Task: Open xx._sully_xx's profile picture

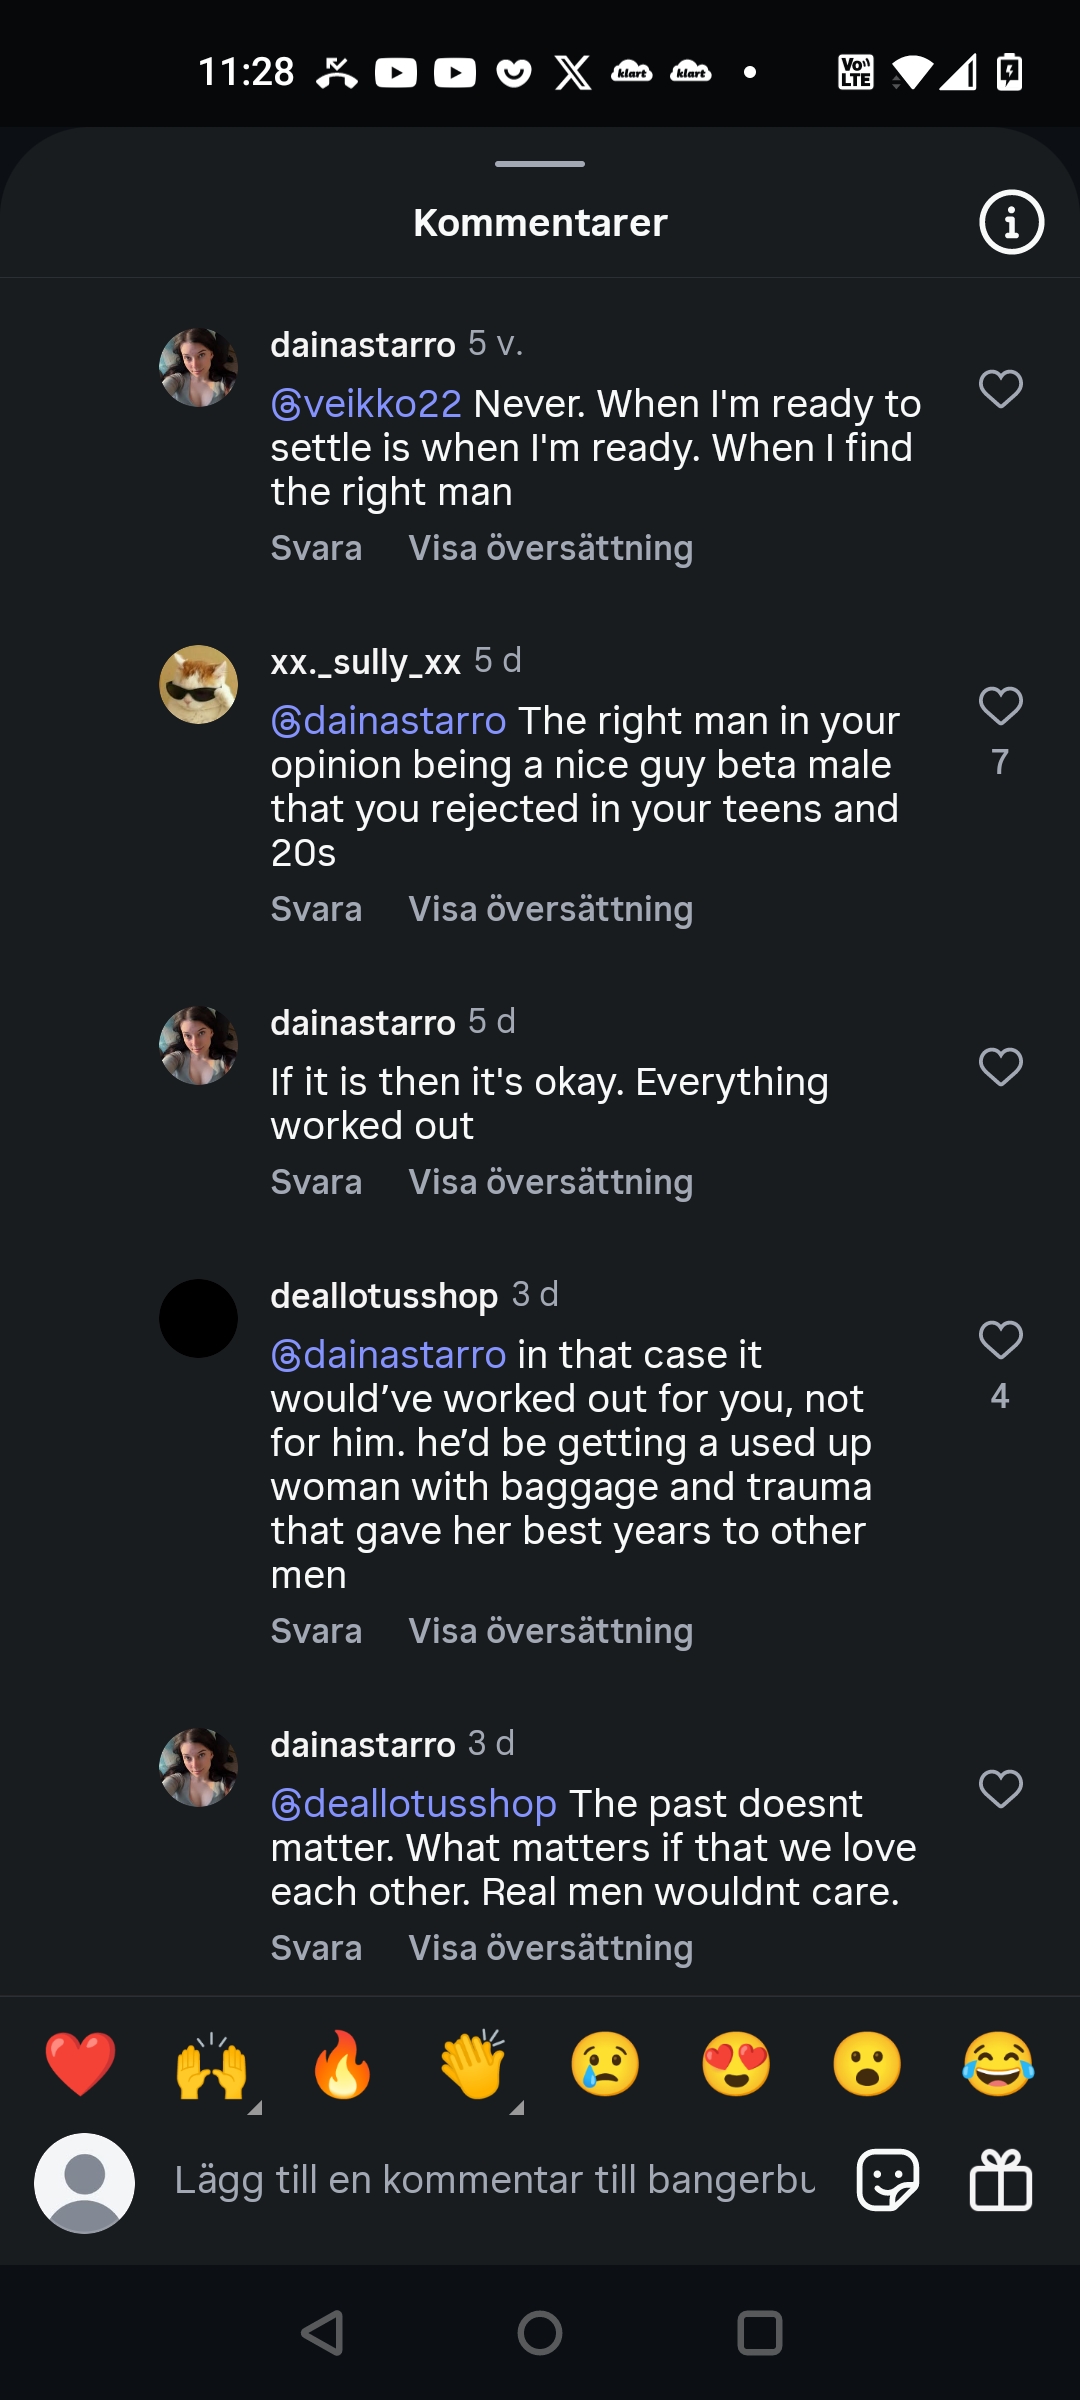Action: click(x=198, y=684)
